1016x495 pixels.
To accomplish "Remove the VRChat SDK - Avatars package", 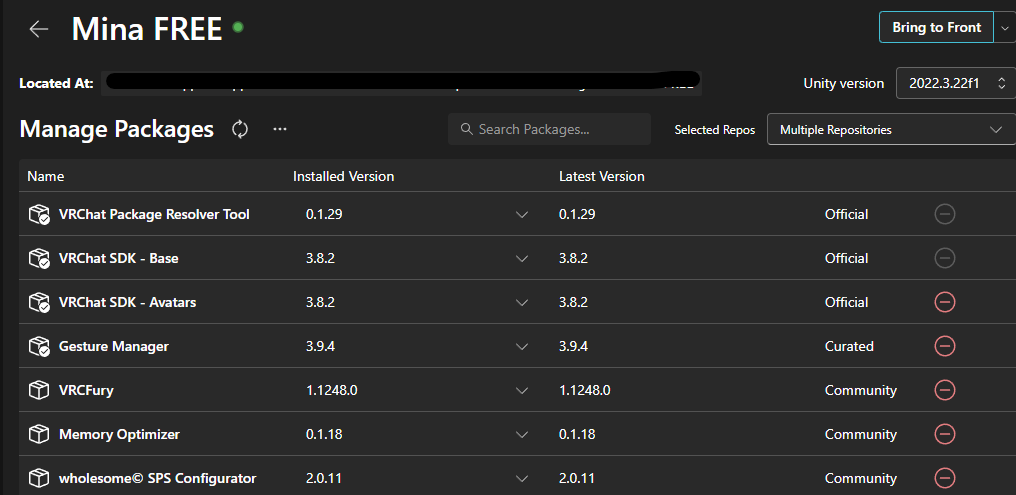I will point(944,302).
